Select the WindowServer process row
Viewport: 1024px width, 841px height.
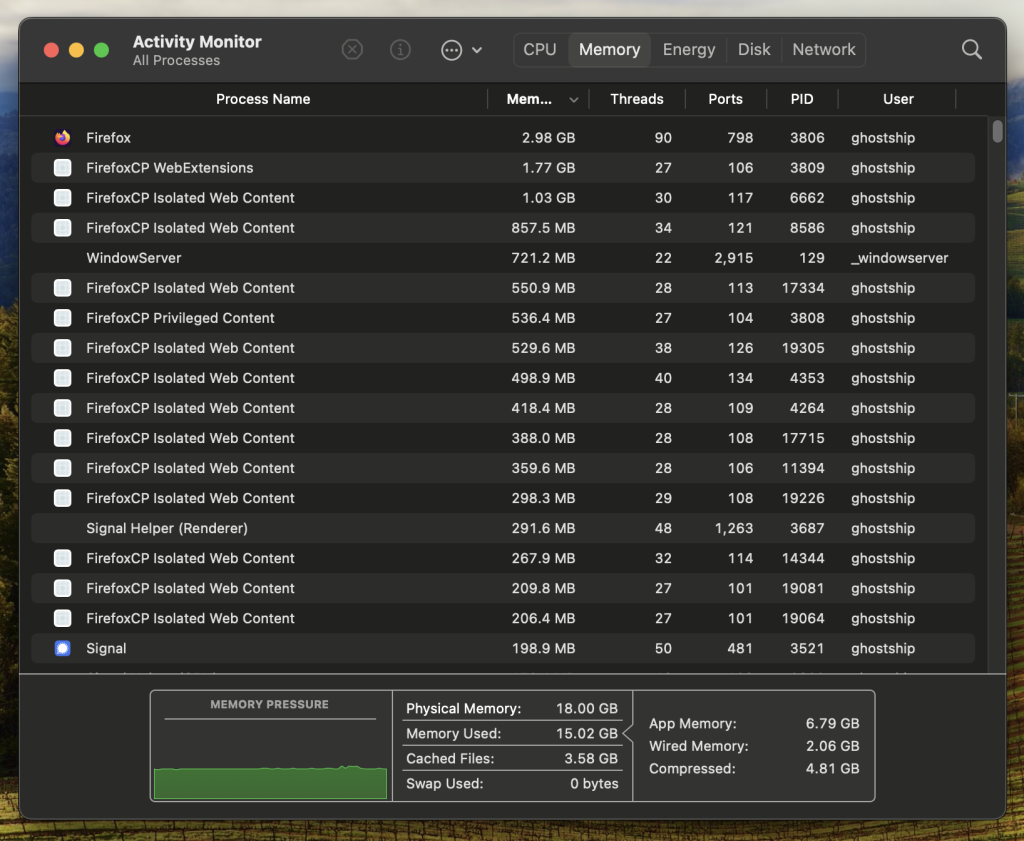(x=503, y=258)
